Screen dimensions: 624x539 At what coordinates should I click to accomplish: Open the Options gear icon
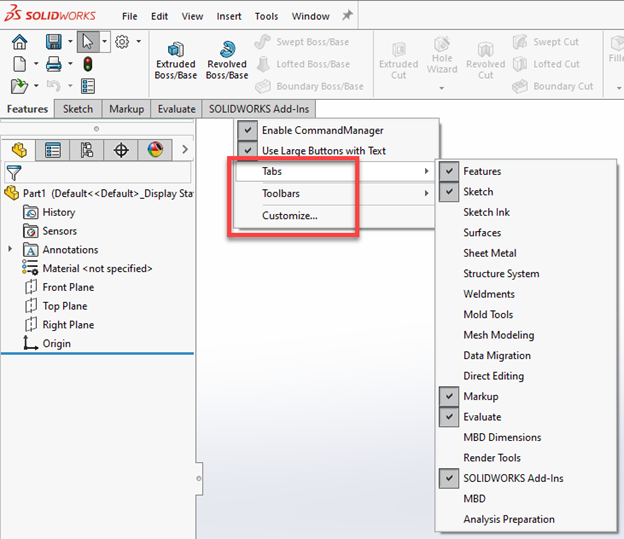pyautogui.click(x=122, y=41)
